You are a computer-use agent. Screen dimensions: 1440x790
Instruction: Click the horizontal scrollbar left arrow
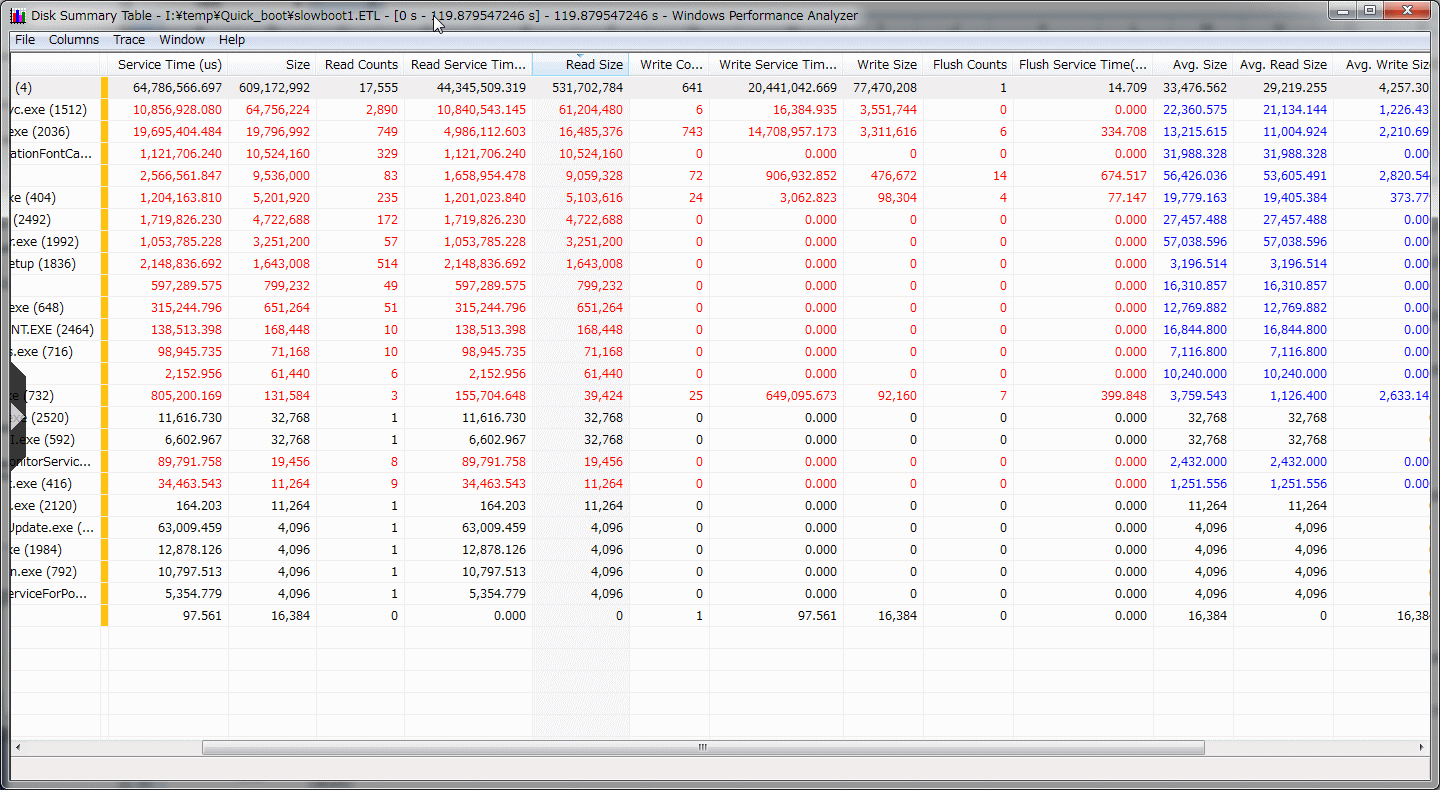(18, 747)
